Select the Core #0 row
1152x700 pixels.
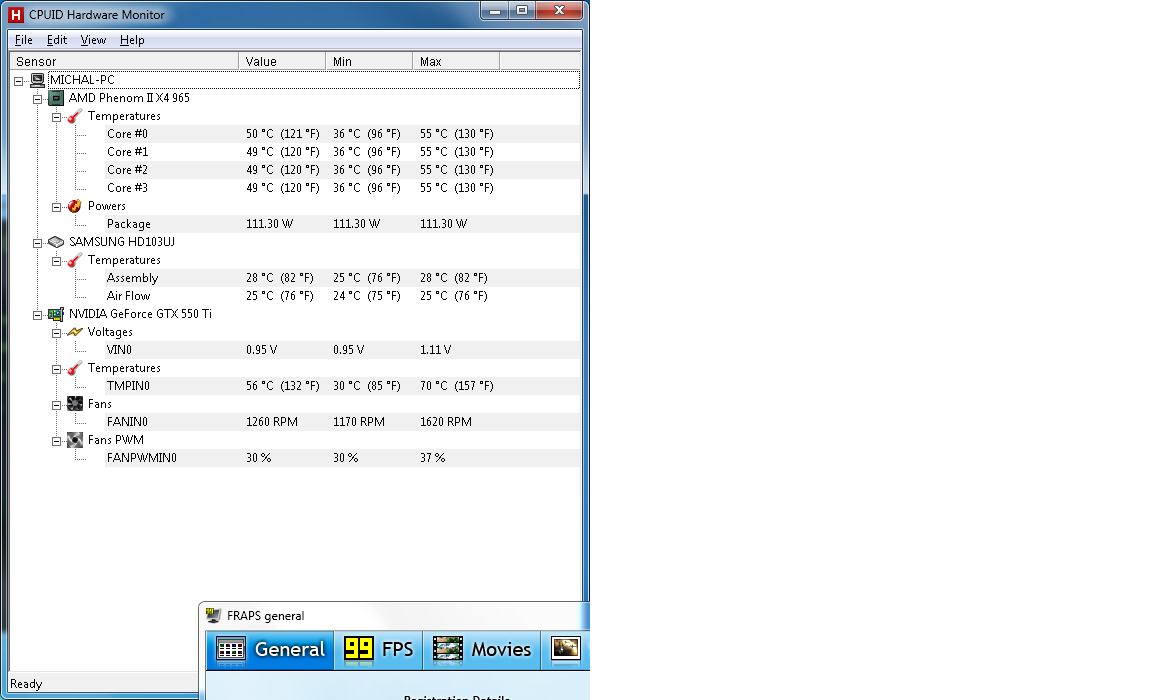click(x=342, y=134)
